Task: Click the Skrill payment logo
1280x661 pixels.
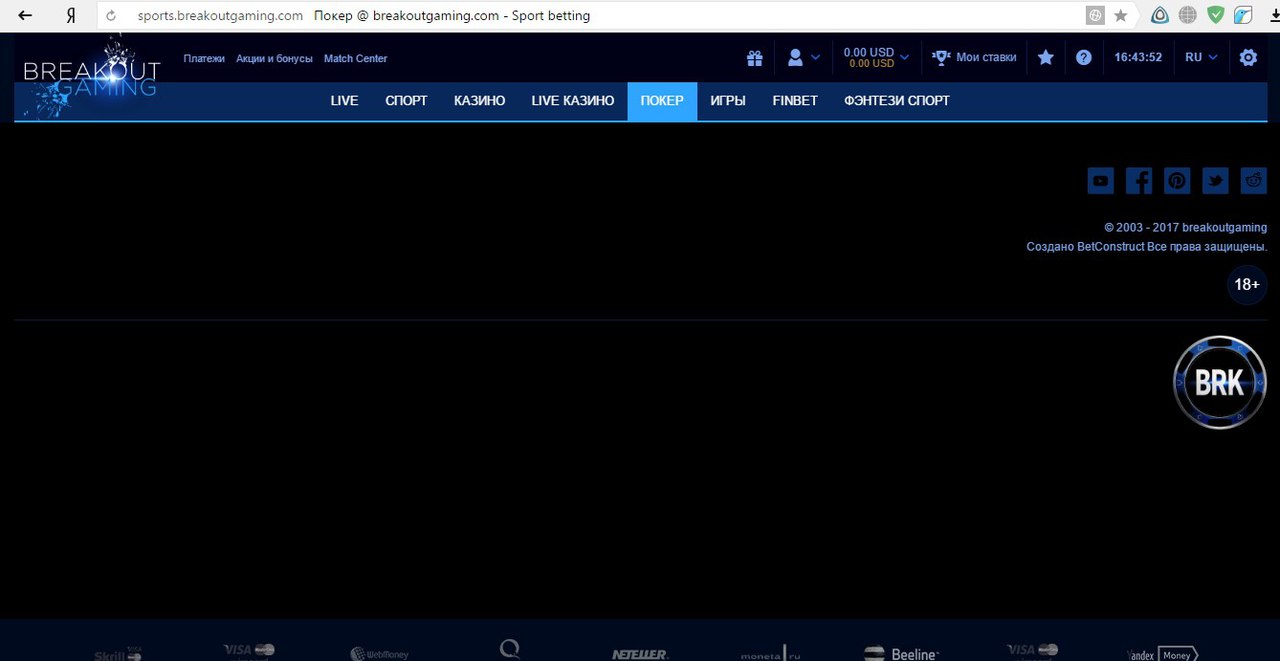Action: pos(117,654)
